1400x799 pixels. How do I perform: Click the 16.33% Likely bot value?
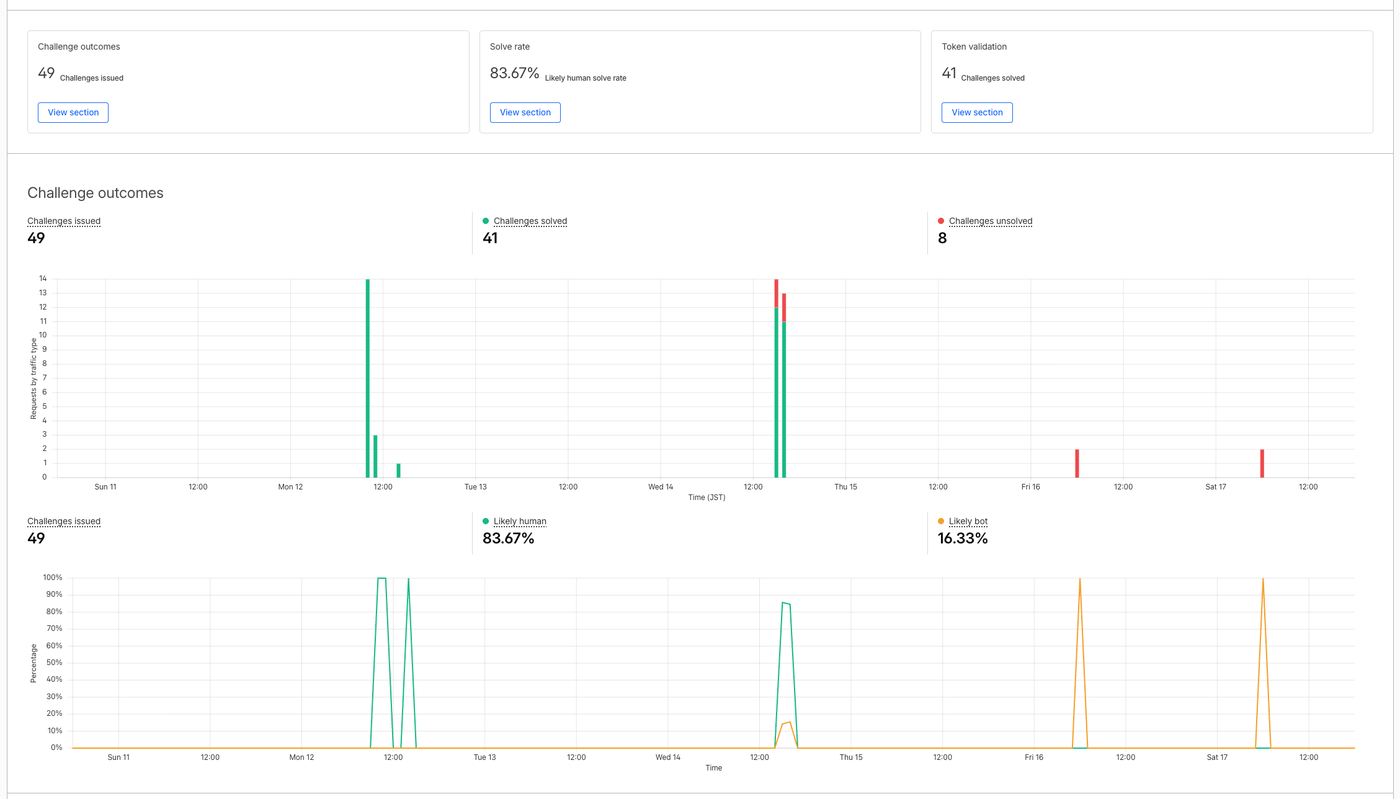click(x=963, y=538)
